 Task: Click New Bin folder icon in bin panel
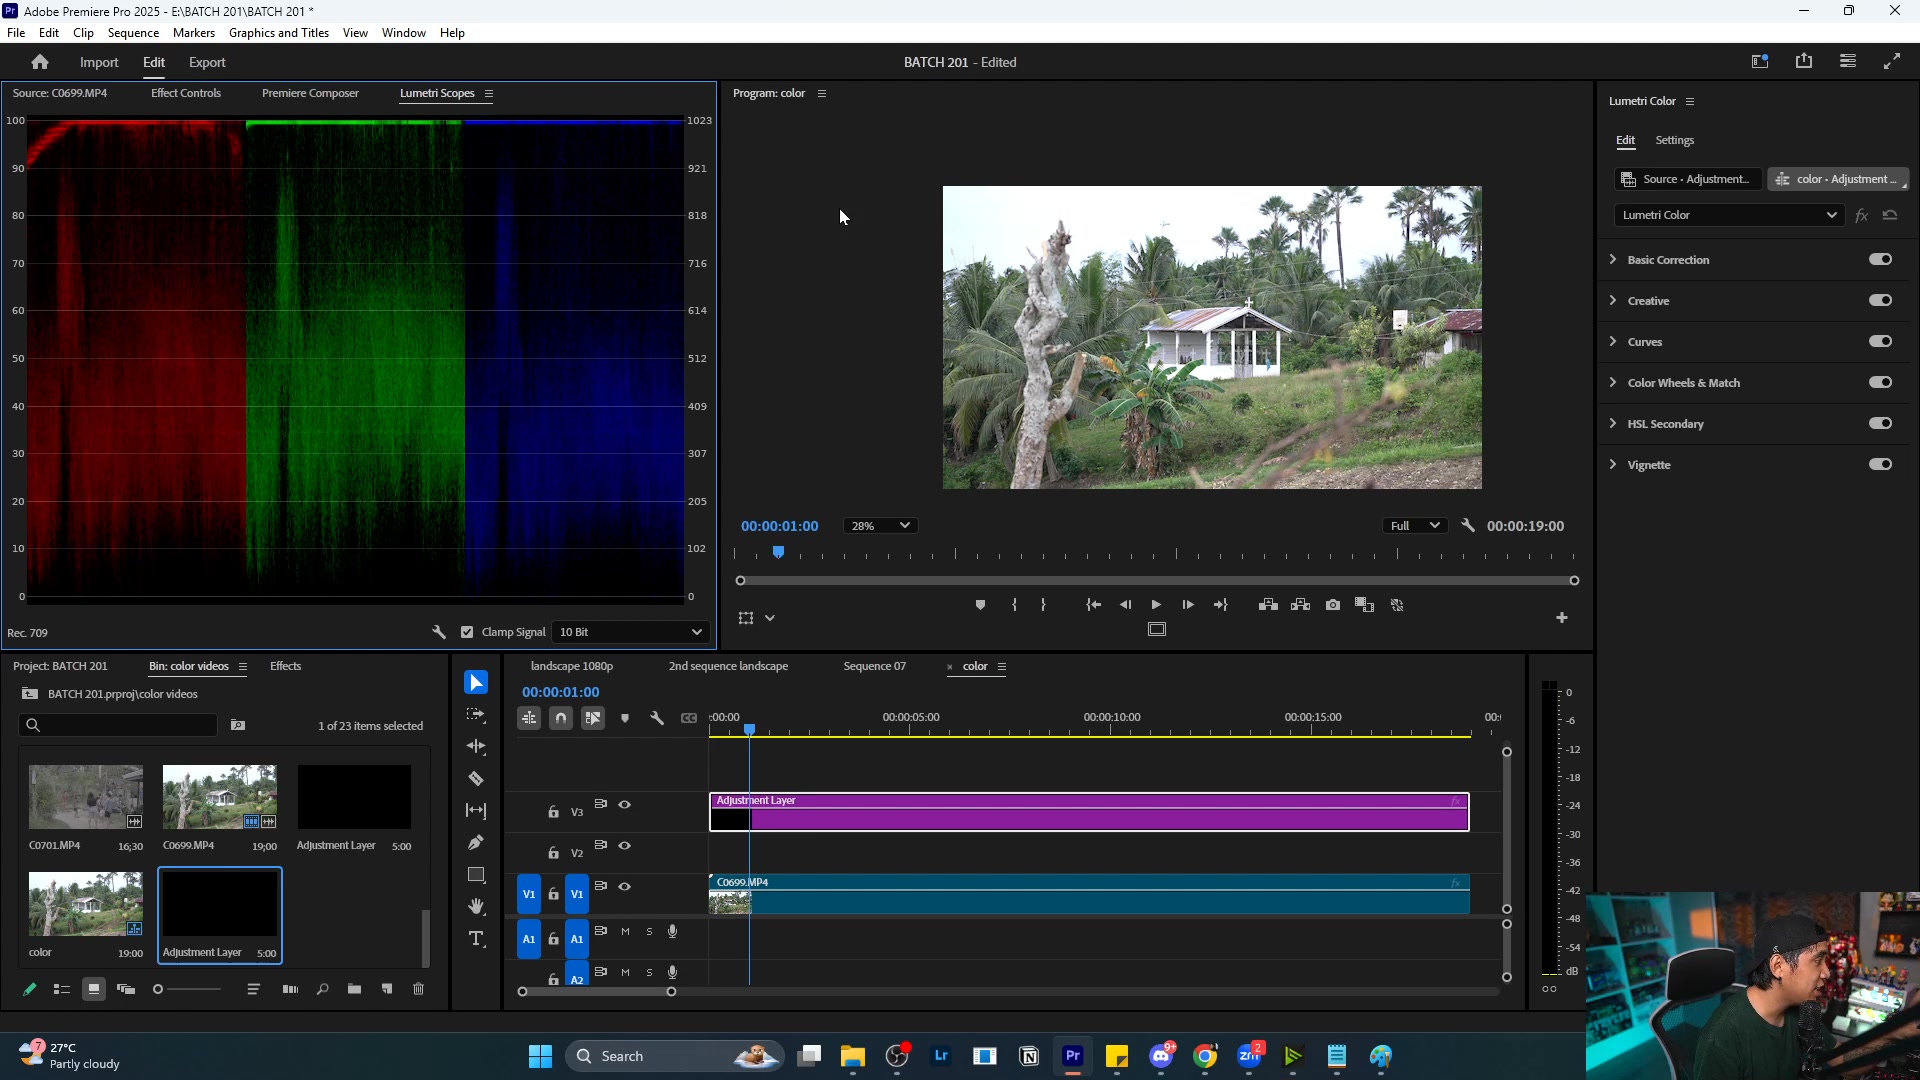[354, 990]
